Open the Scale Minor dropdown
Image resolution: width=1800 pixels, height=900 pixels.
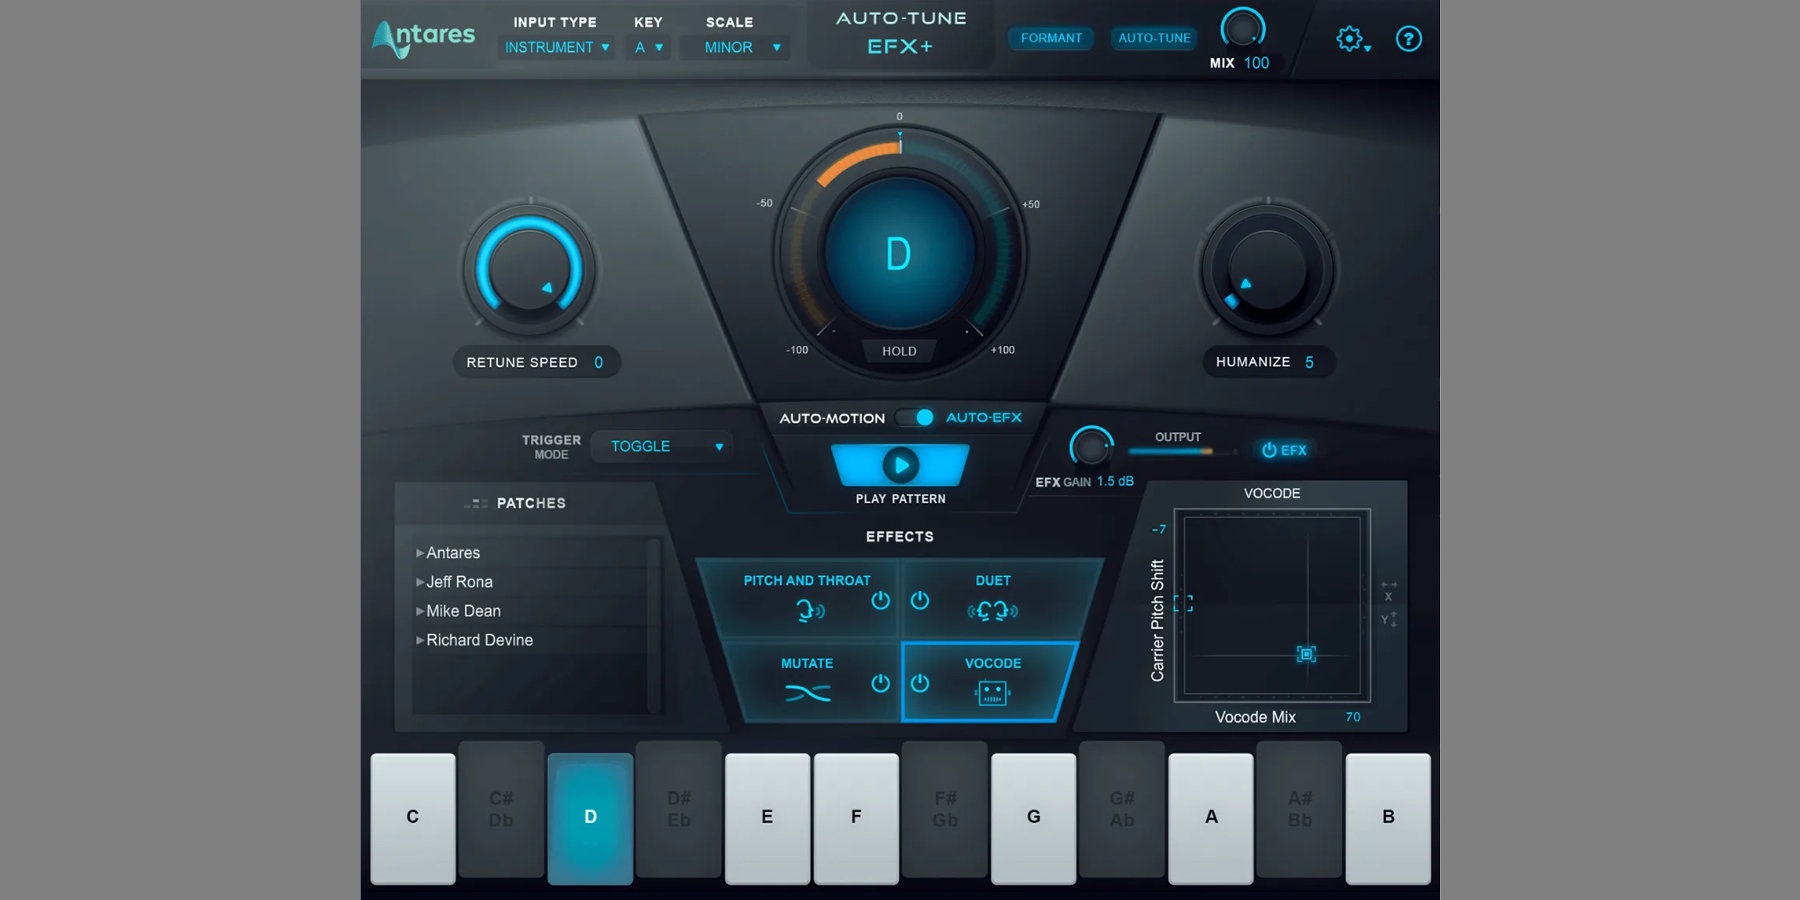click(735, 47)
